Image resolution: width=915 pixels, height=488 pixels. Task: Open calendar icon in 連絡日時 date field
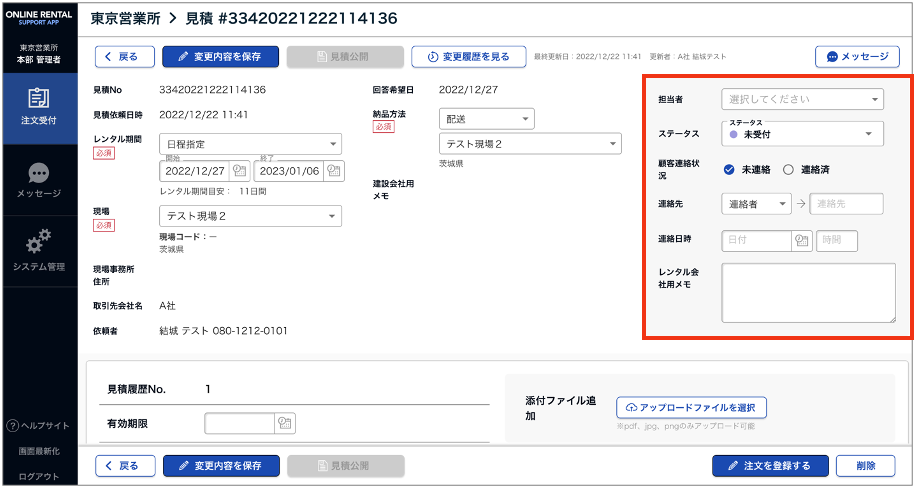click(x=800, y=240)
